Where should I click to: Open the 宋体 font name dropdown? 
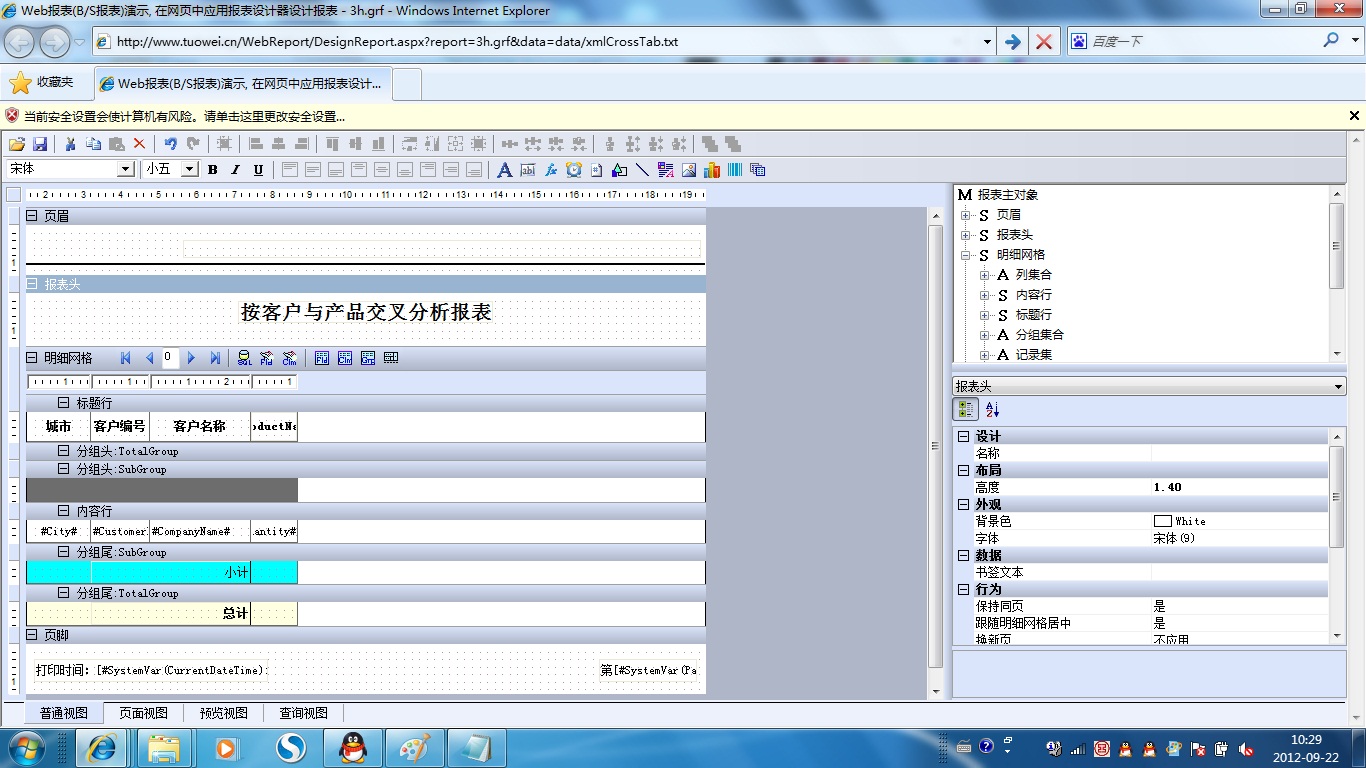(126, 169)
